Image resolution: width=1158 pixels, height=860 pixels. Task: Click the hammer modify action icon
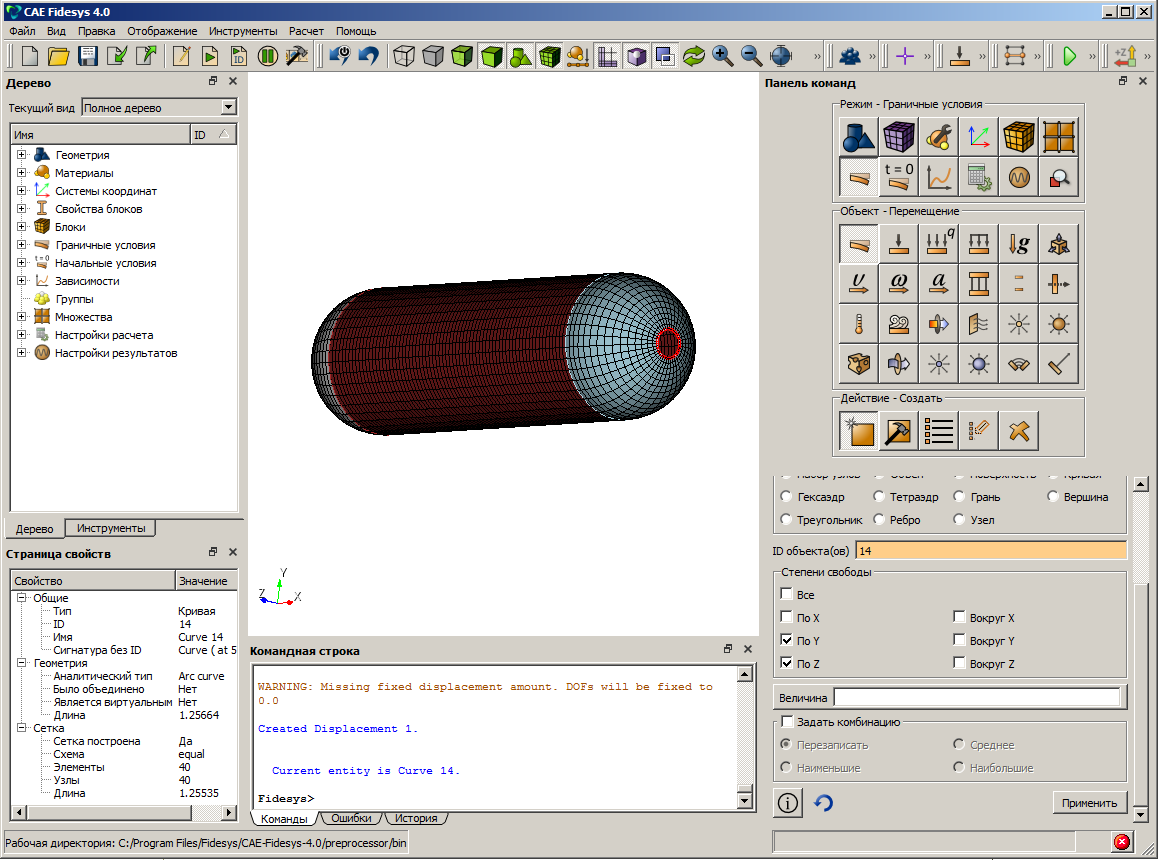tap(899, 431)
